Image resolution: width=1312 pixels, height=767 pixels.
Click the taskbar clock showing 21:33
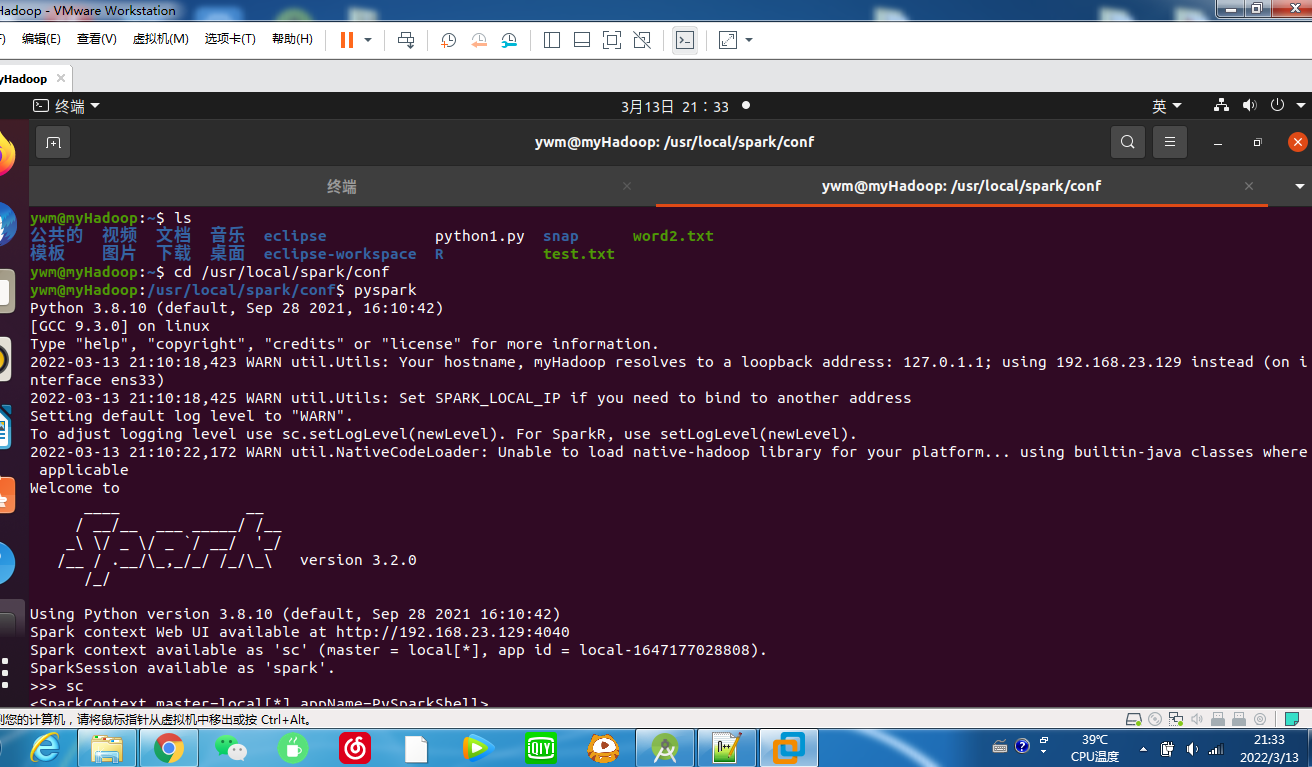point(1270,748)
